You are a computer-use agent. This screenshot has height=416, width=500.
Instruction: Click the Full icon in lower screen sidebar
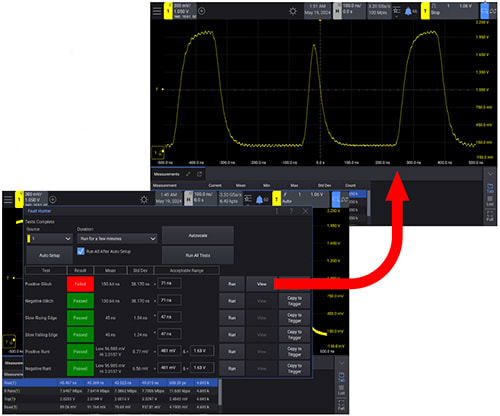tap(341, 404)
